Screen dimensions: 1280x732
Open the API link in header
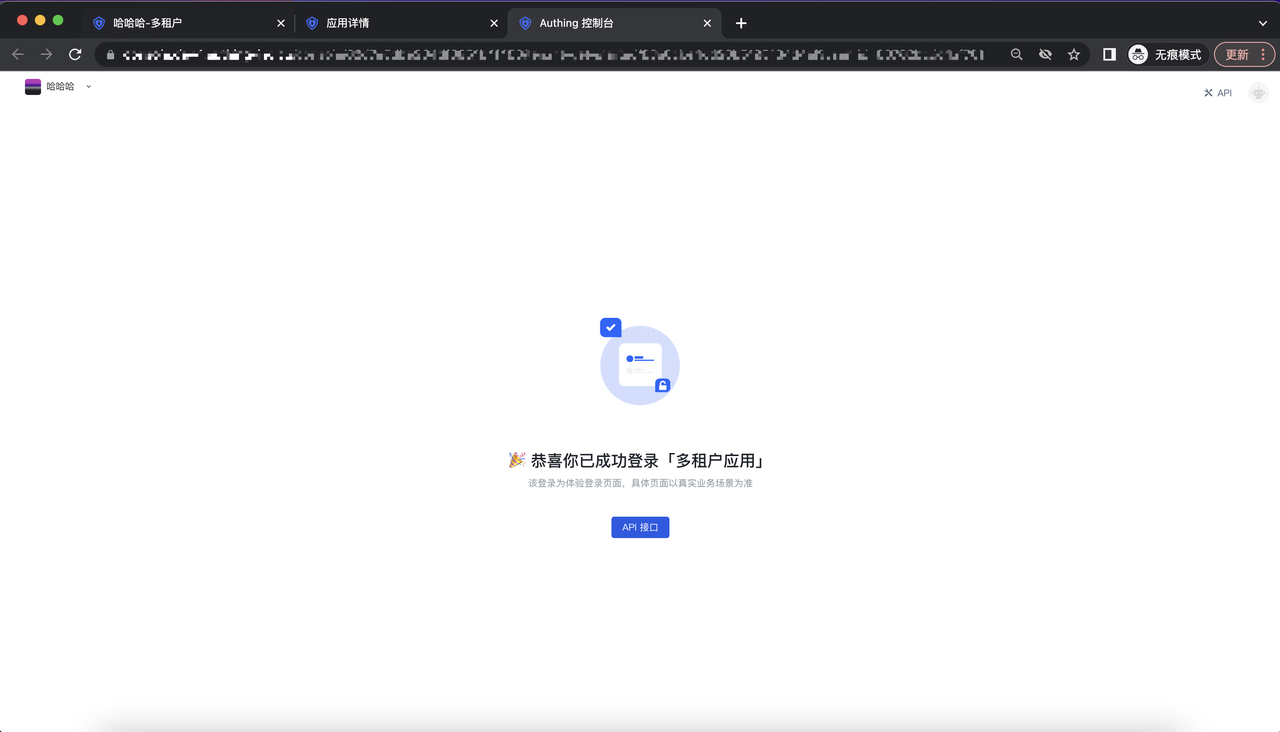(x=1218, y=93)
